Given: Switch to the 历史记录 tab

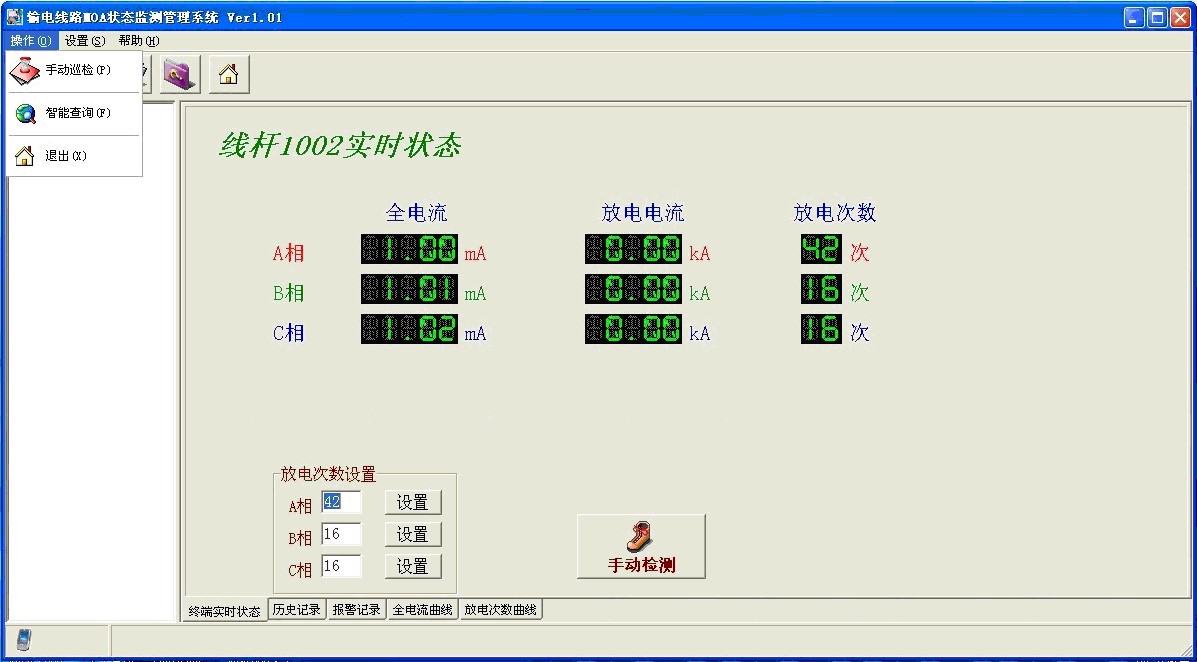Looking at the screenshot, I should 297,609.
